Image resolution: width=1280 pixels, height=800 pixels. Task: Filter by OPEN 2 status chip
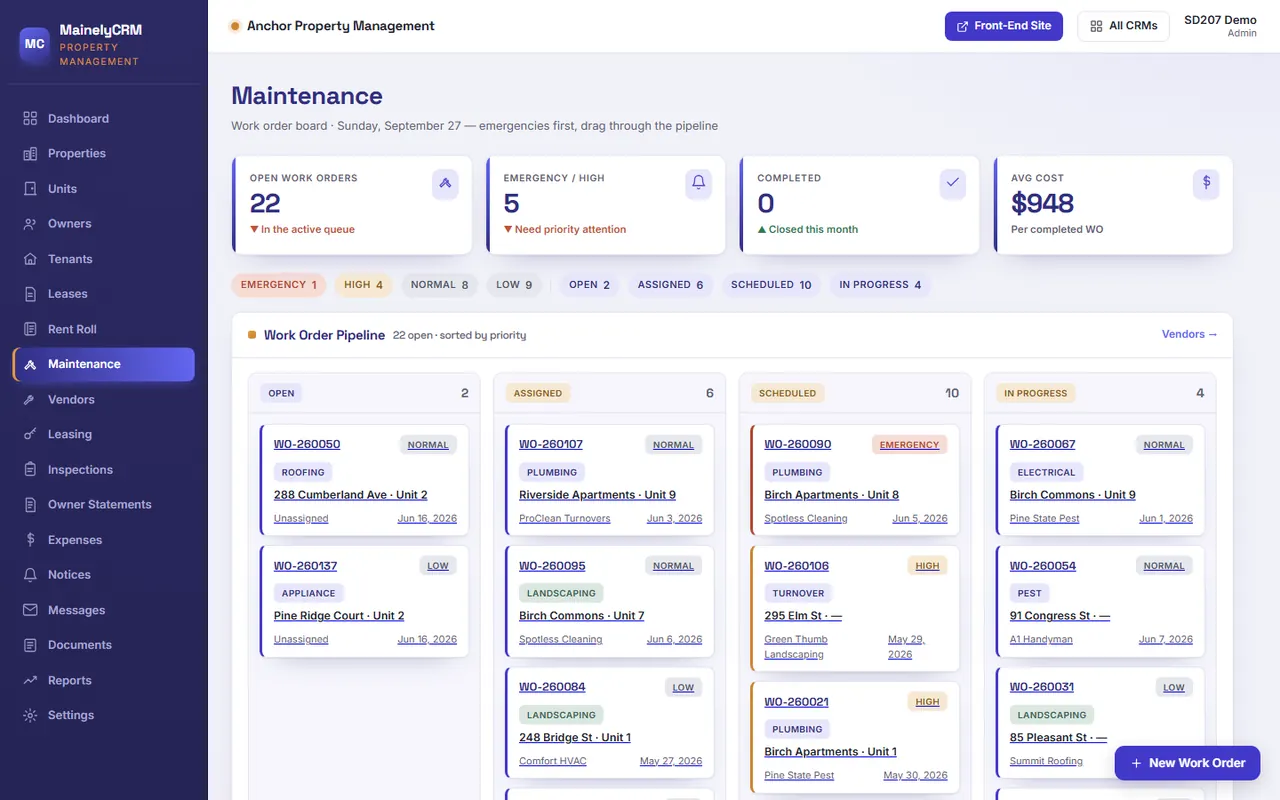[x=589, y=285]
